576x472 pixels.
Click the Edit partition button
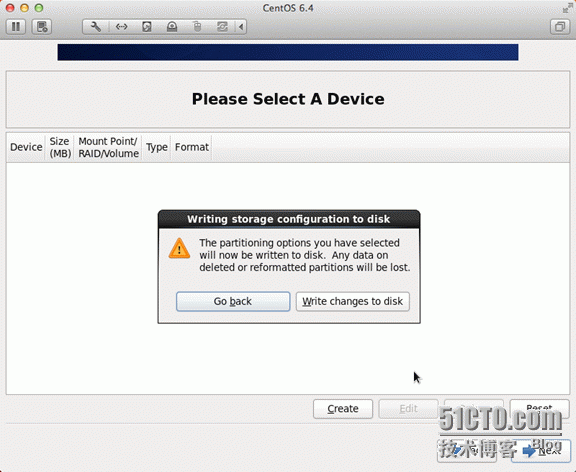408,409
